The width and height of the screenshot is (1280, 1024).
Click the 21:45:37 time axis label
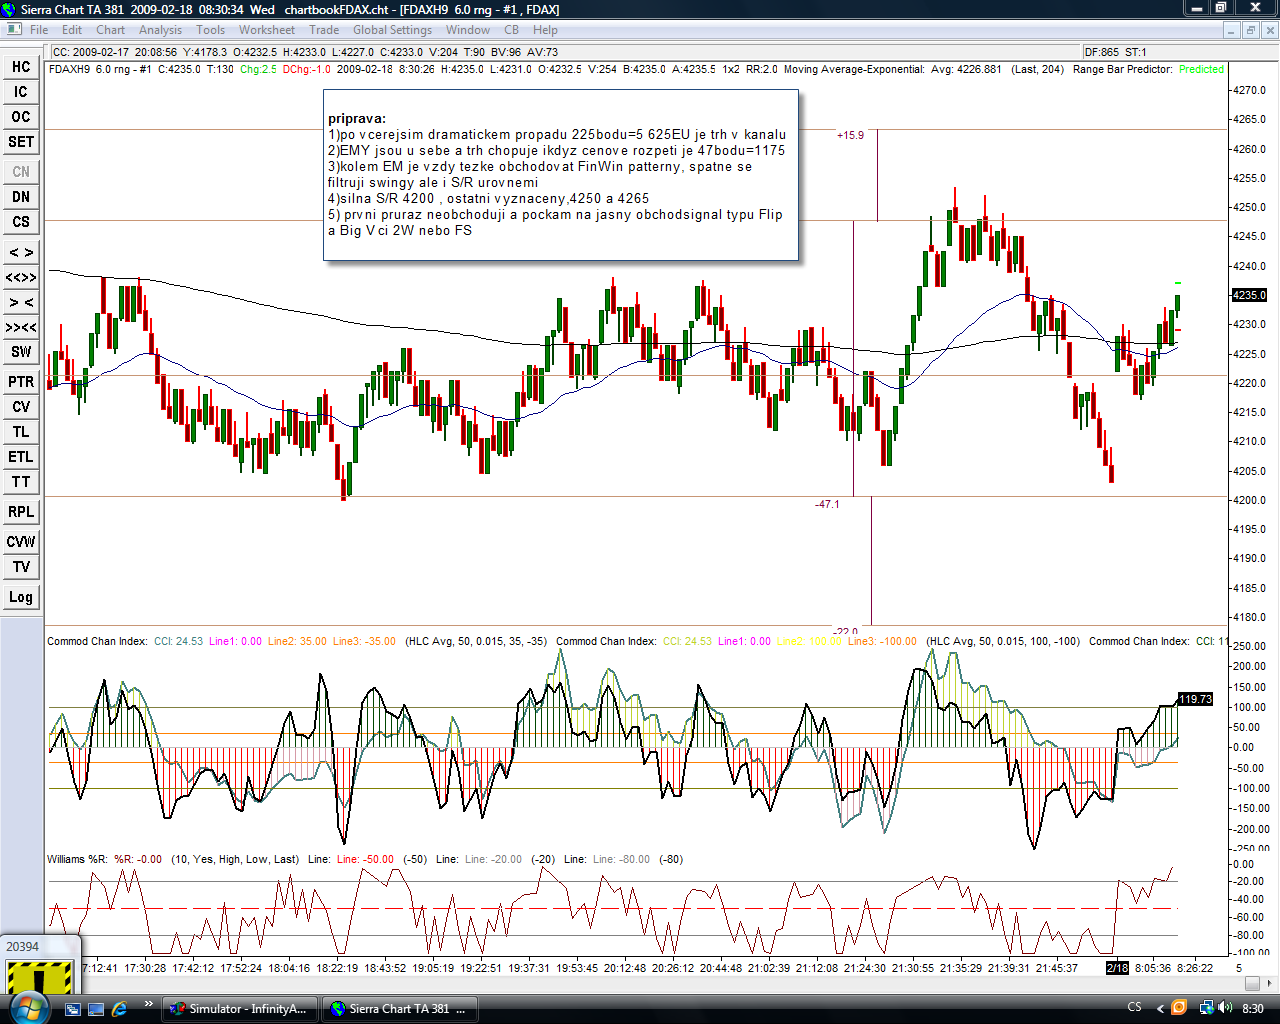coord(1057,968)
